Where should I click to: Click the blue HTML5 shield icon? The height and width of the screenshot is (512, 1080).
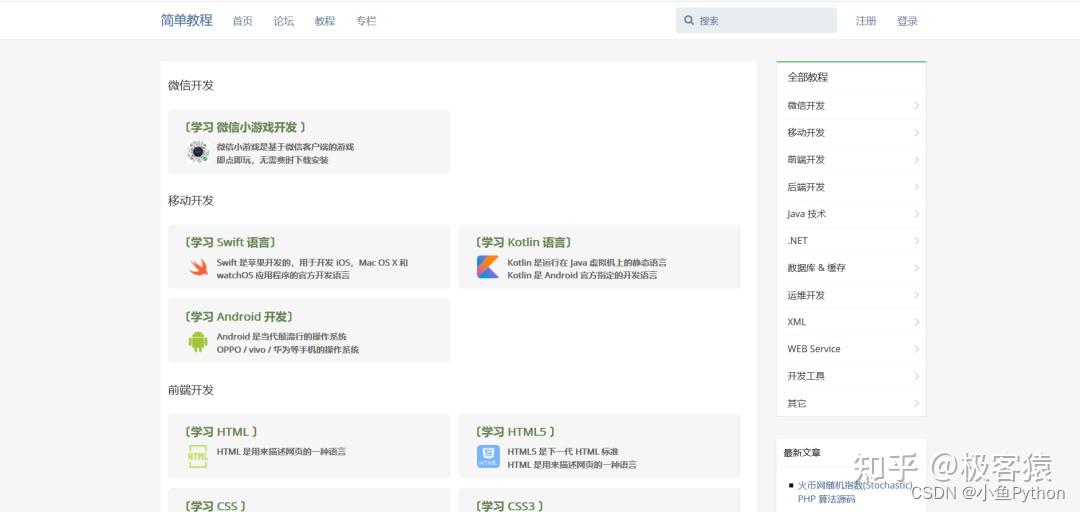pyautogui.click(x=488, y=456)
